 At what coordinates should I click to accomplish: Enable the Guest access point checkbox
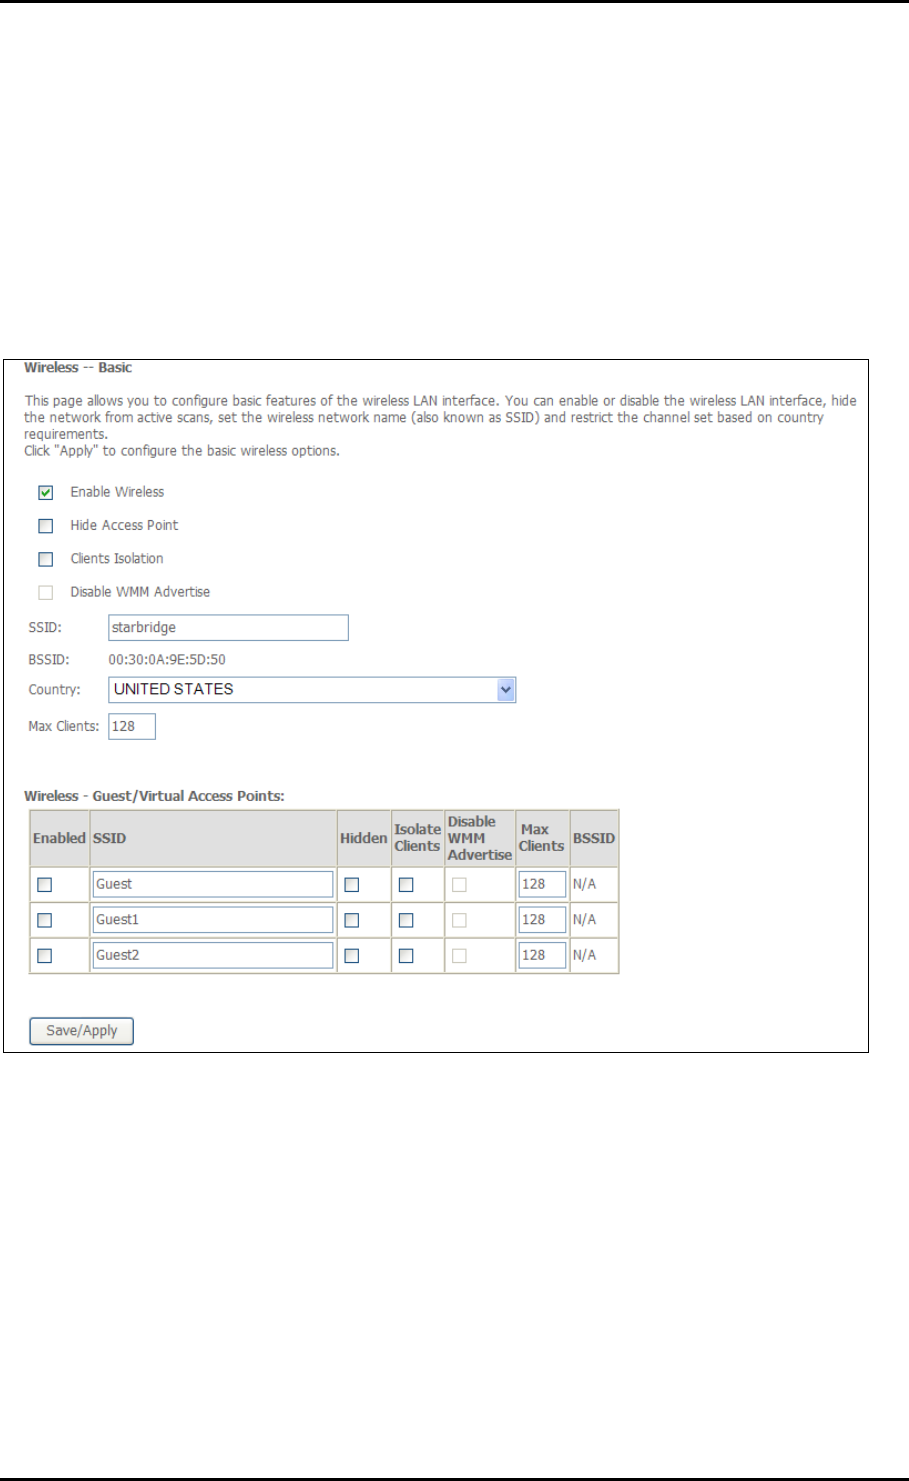pos(44,884)
